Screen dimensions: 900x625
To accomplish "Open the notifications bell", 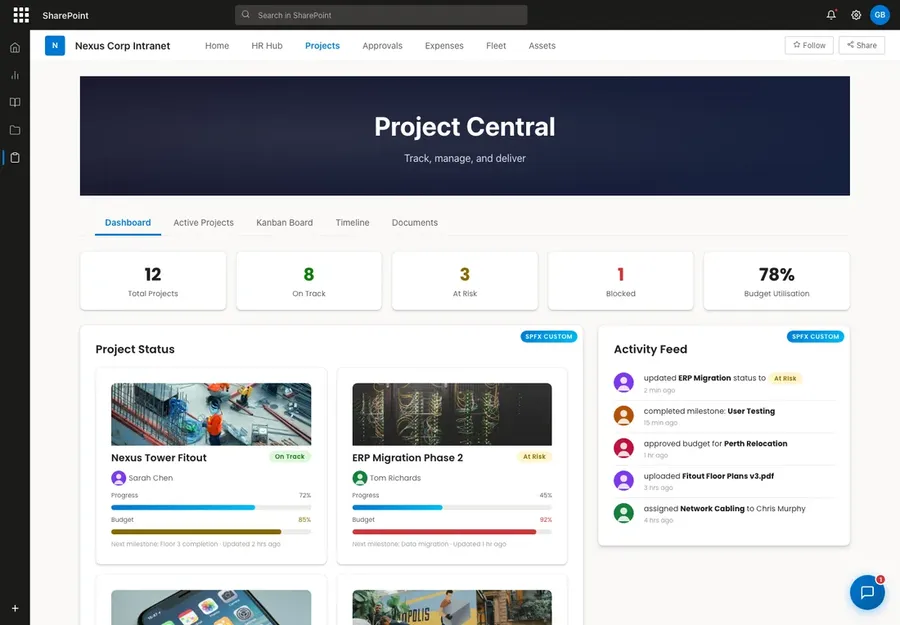I will pyautogui.click(x=831, y=15).
